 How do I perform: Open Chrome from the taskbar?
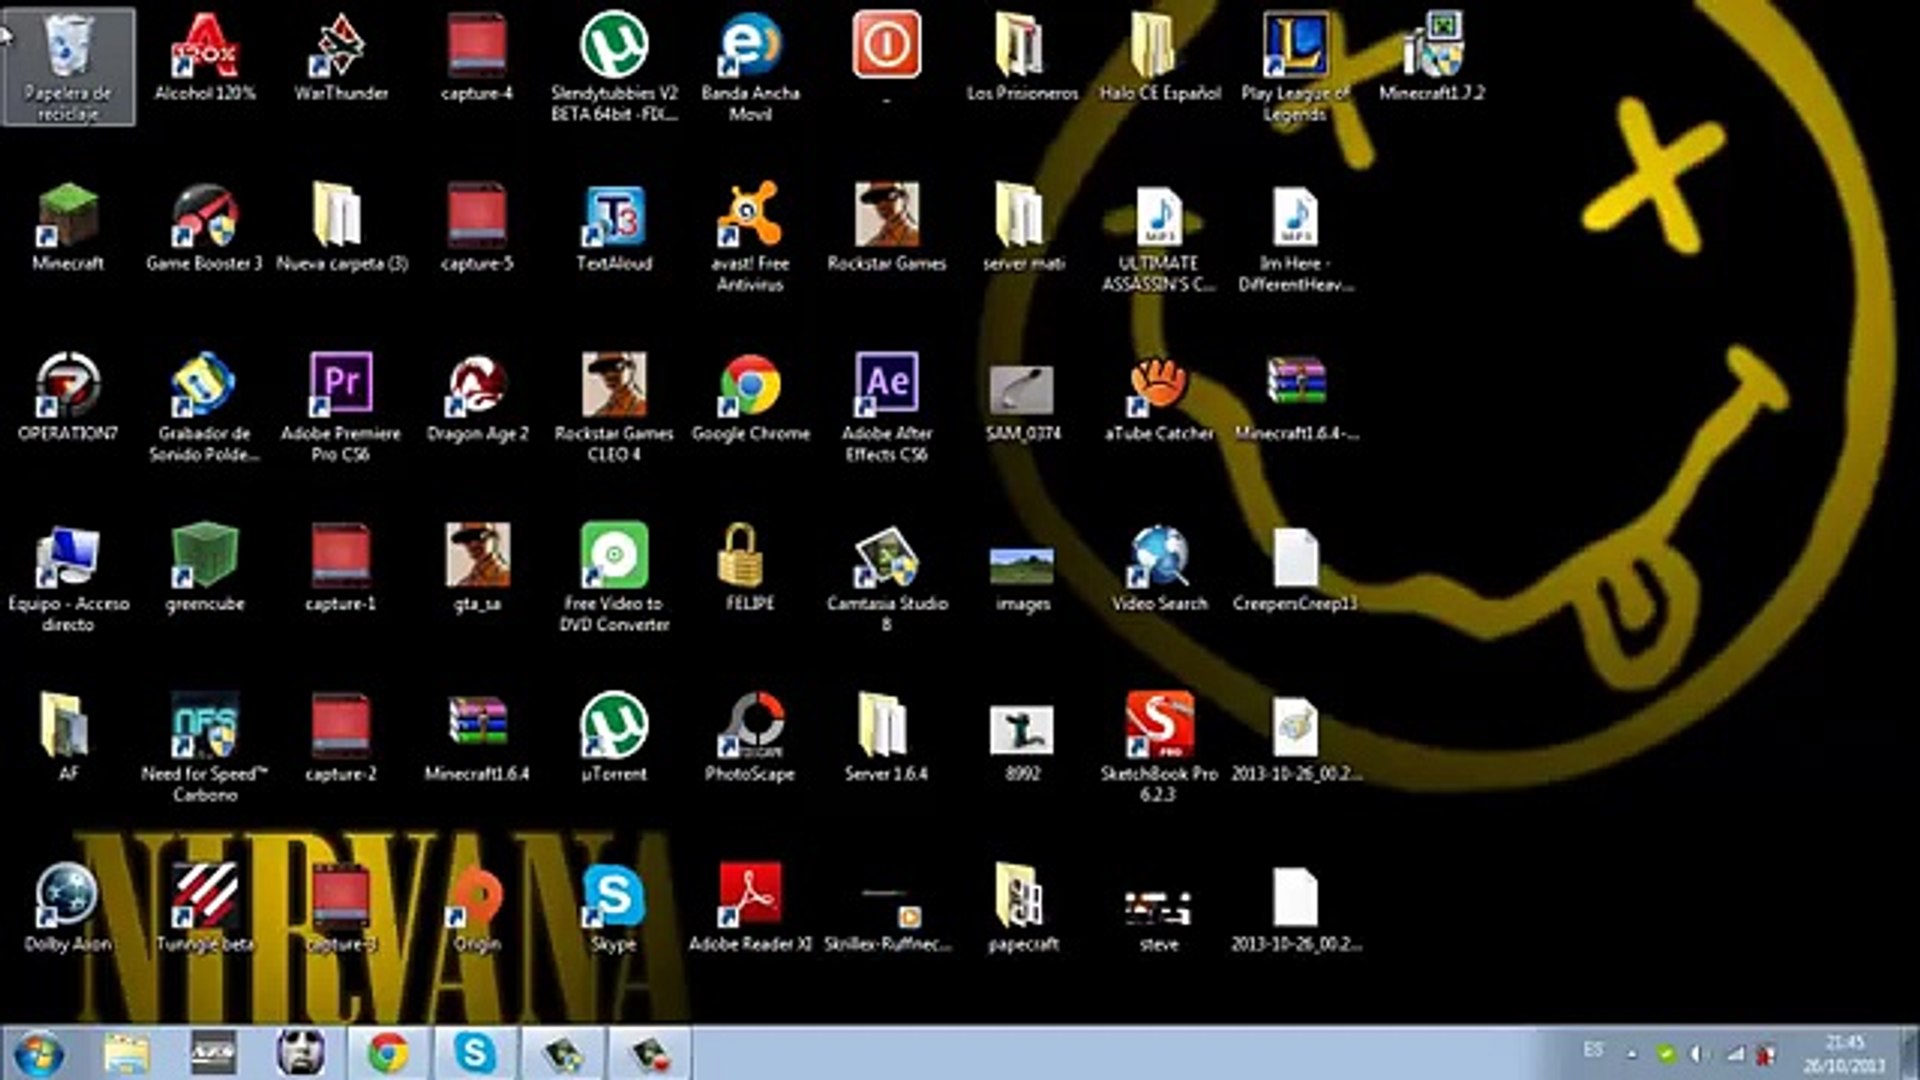(388, 1054)
